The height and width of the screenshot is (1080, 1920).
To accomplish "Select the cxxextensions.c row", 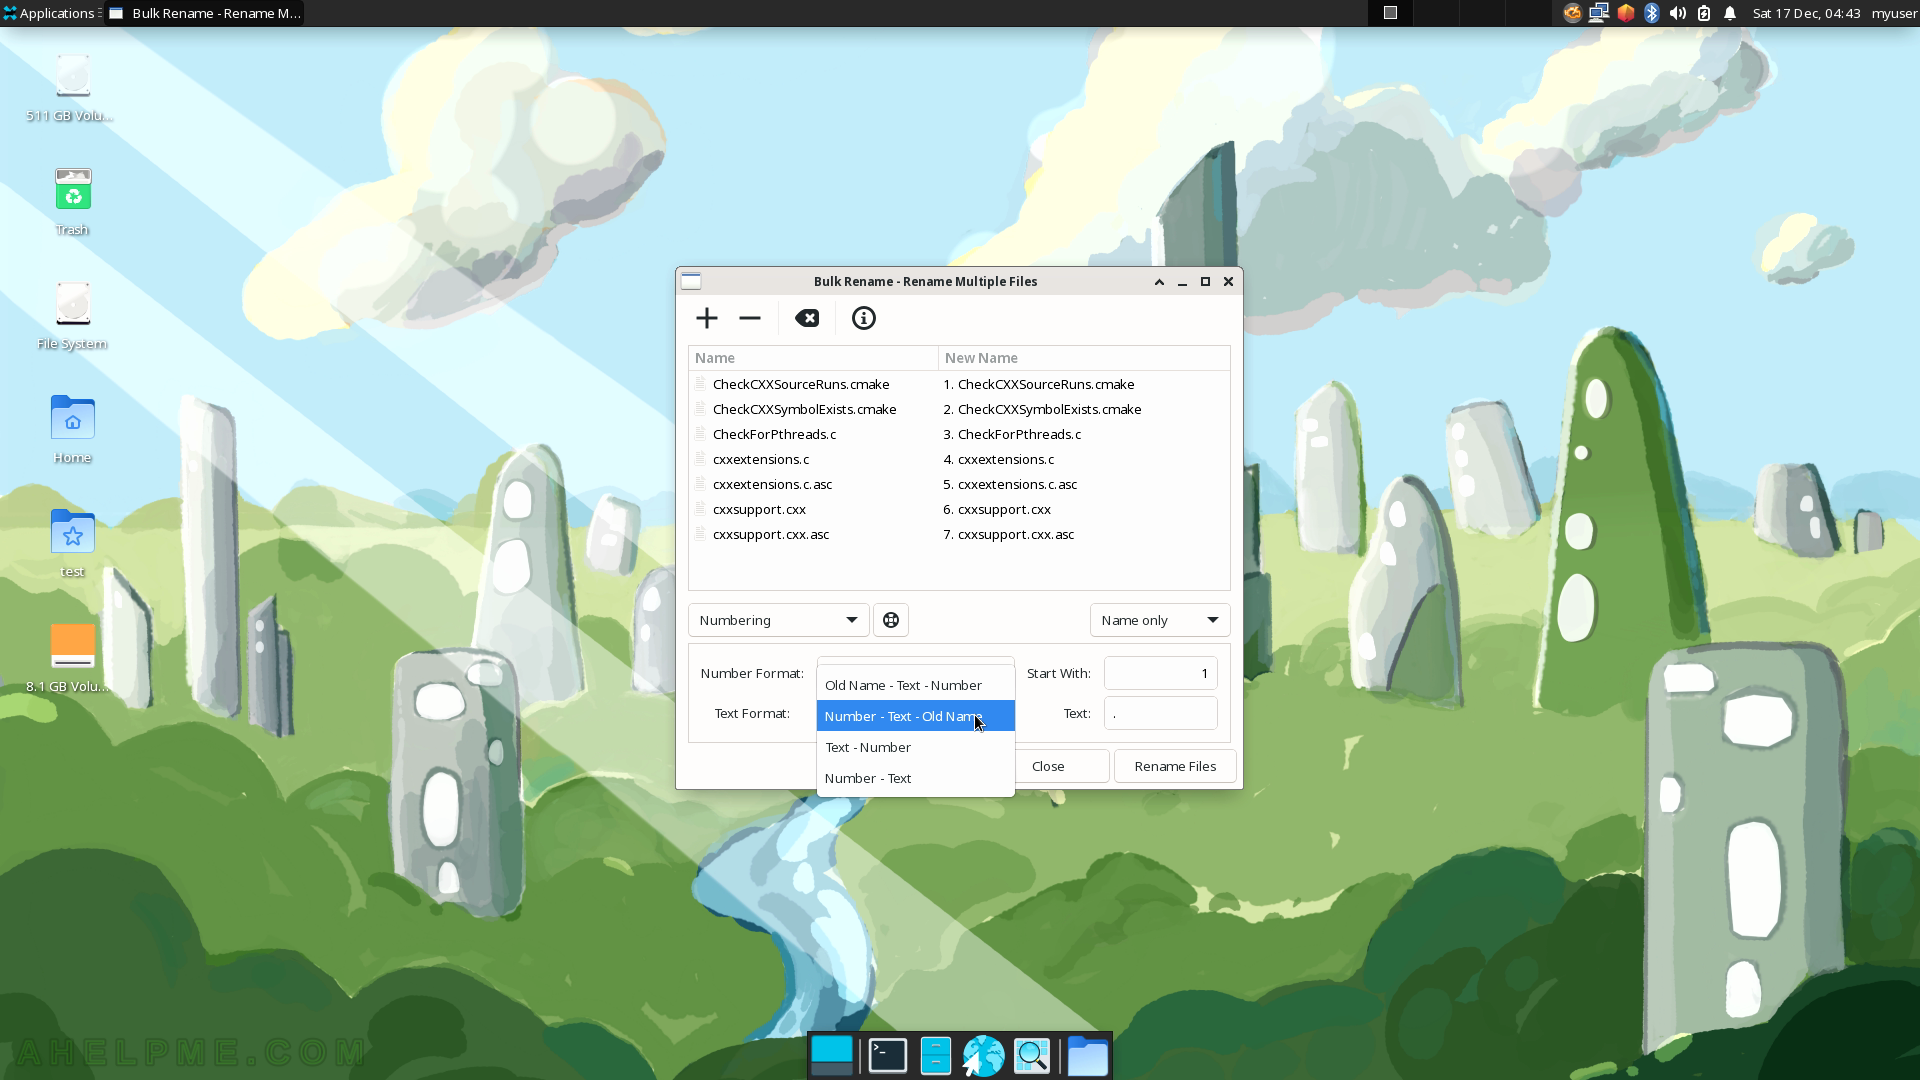I will click(959, 459).
